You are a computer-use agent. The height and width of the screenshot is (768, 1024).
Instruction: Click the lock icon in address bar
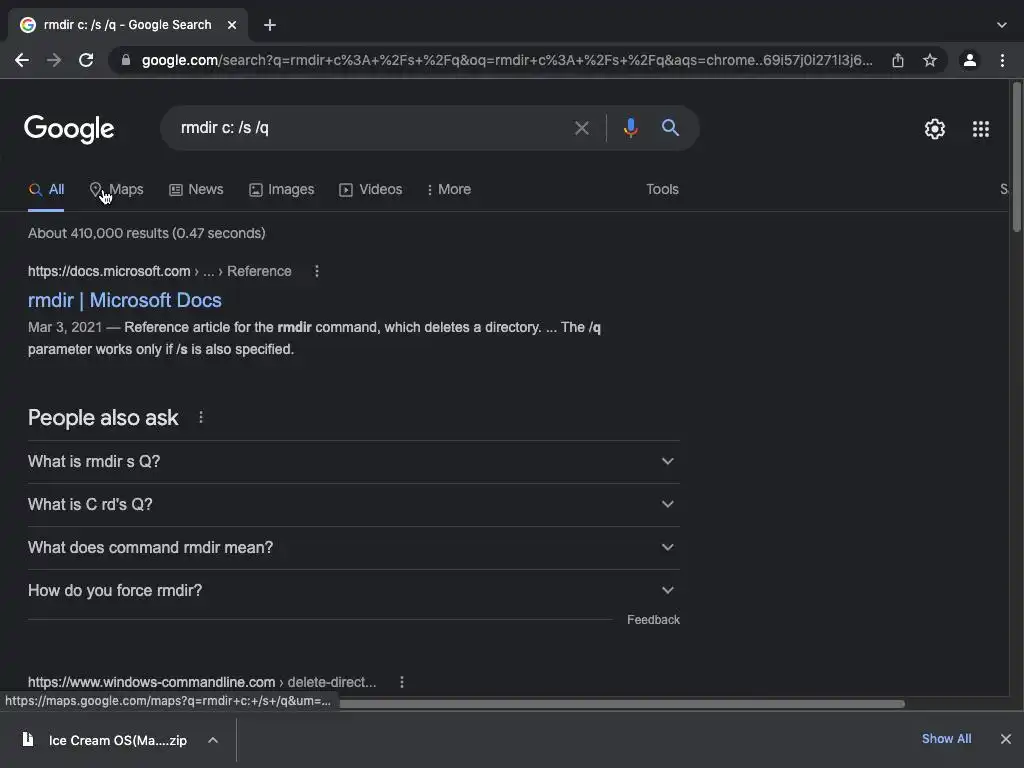pos(126,60)
